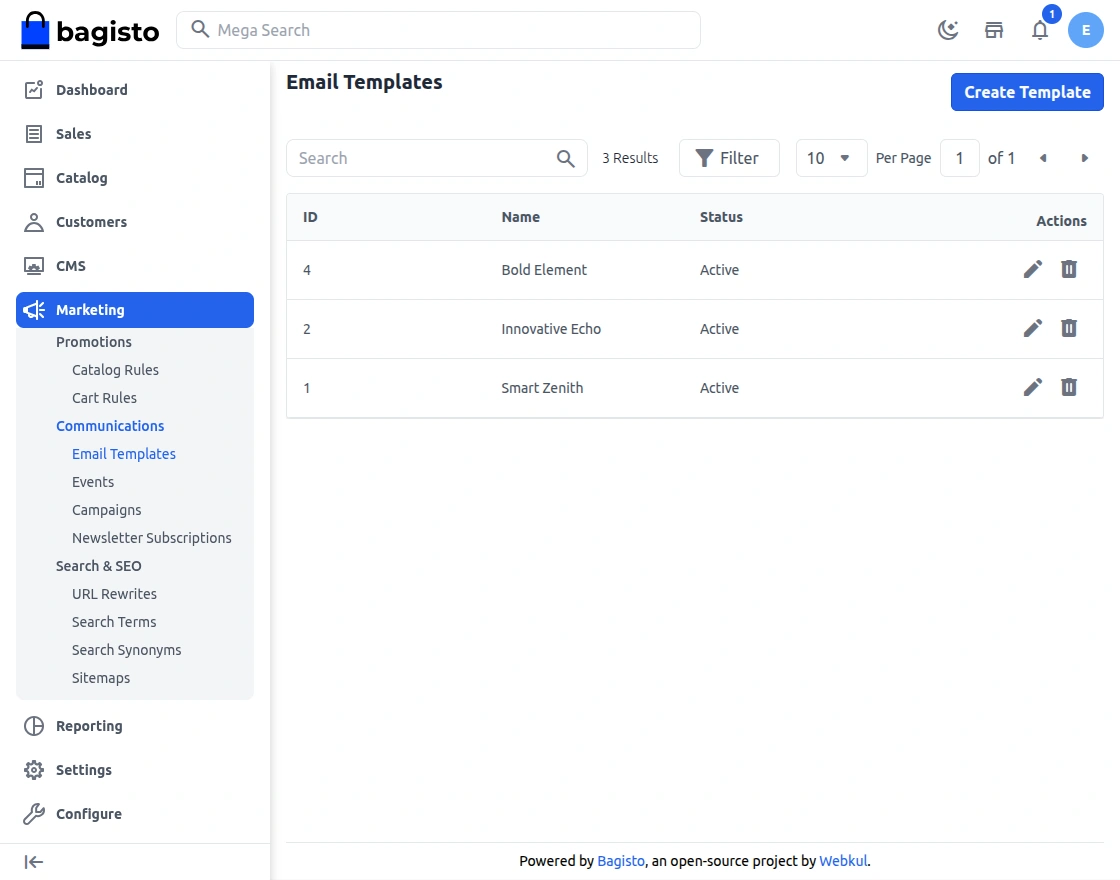The image size is (1120, 880).
Task: Open Promotions submenu
Action: pyautogui.click(x=94, y=341)
